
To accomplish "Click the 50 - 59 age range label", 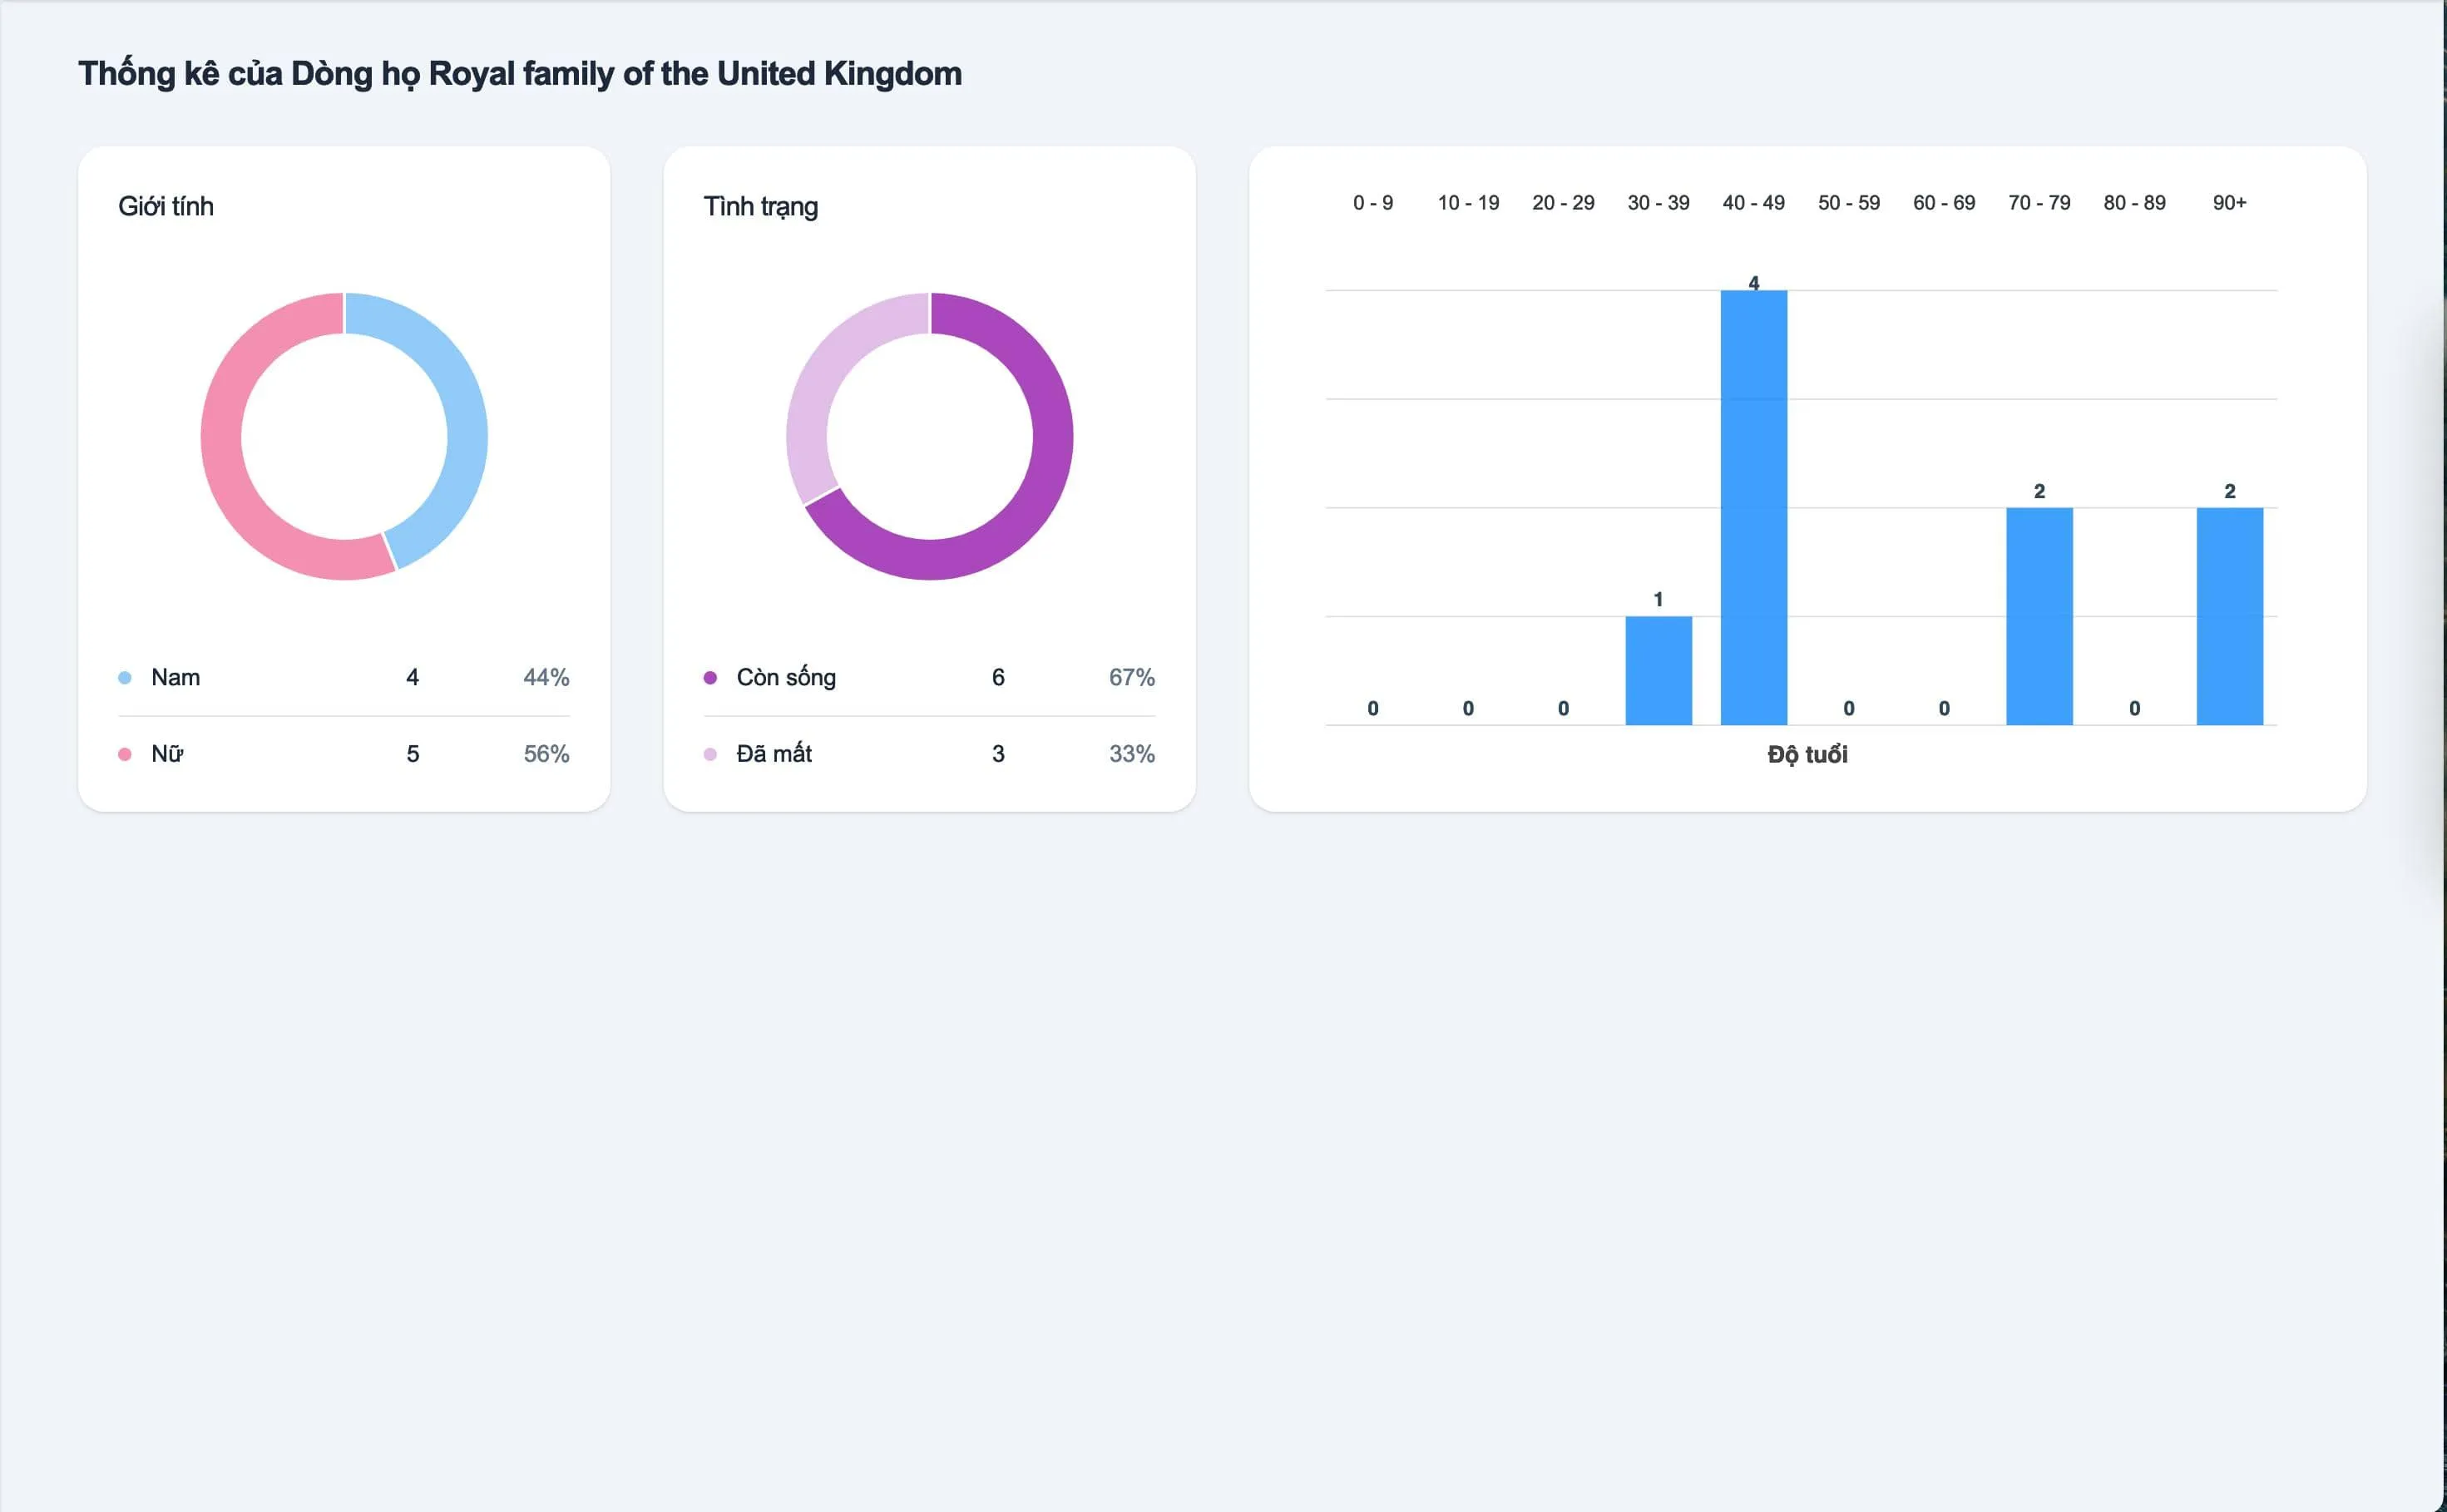I will pyautogui.click(x=1848, y=203).
